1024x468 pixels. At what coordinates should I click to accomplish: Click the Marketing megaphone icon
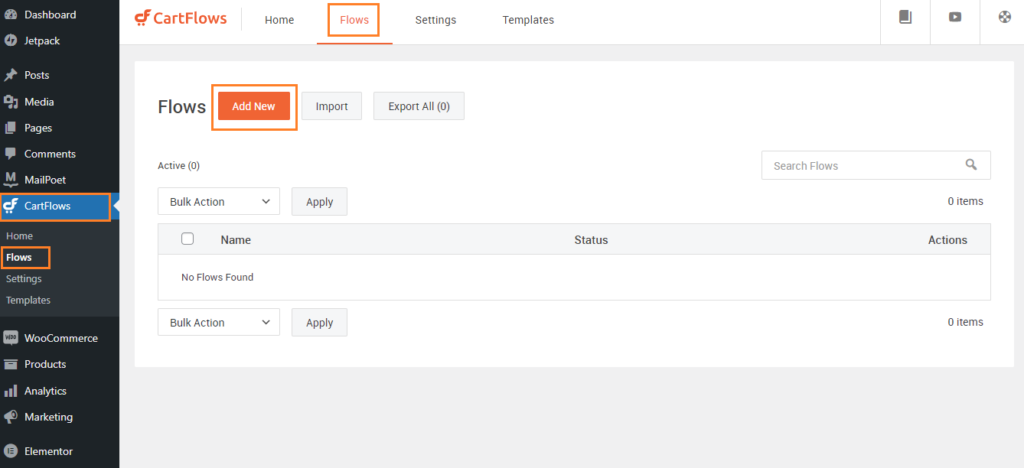(10, 416)
